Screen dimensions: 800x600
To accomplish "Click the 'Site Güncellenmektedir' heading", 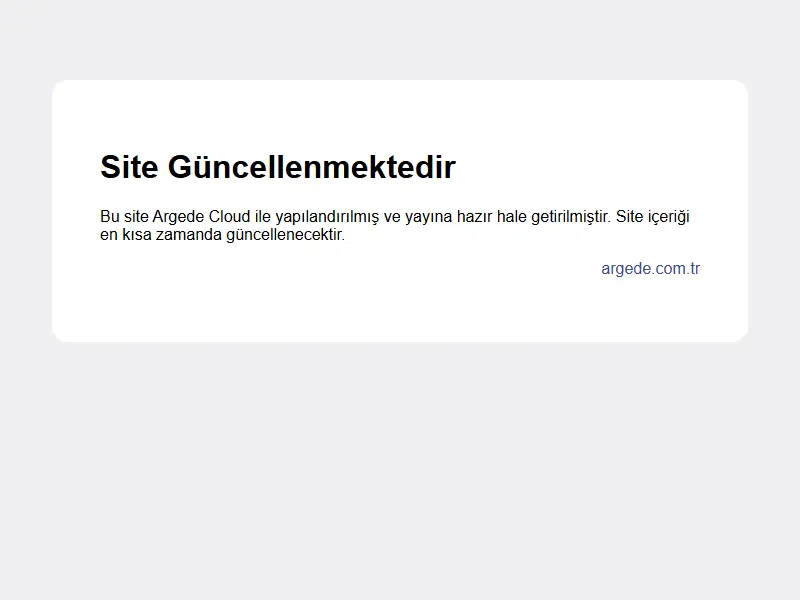I will click(278, 167).
